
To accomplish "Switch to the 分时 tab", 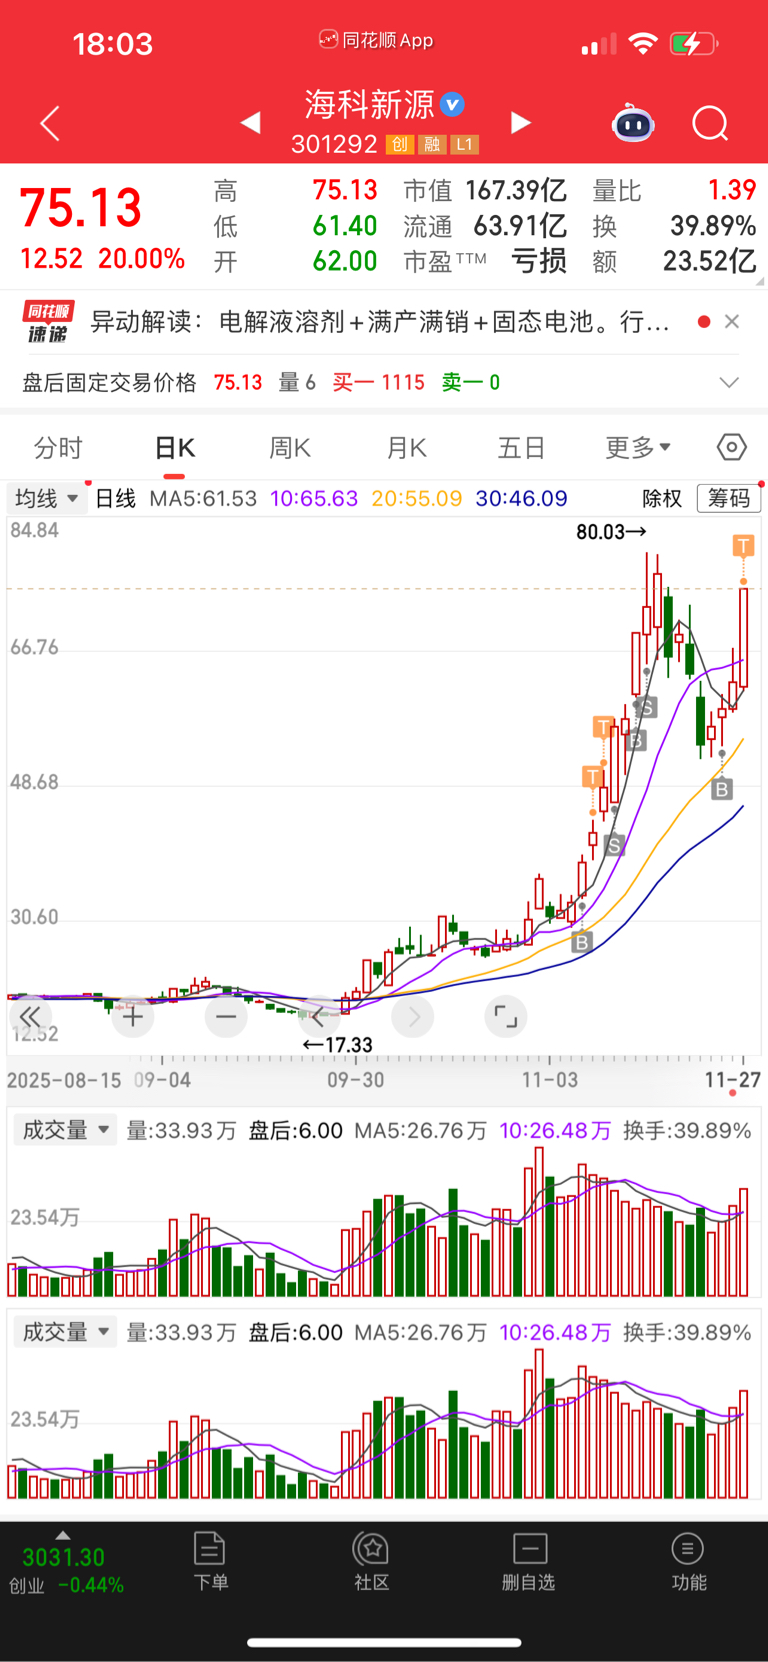I will pyautogui.click(x=58, y=447).
